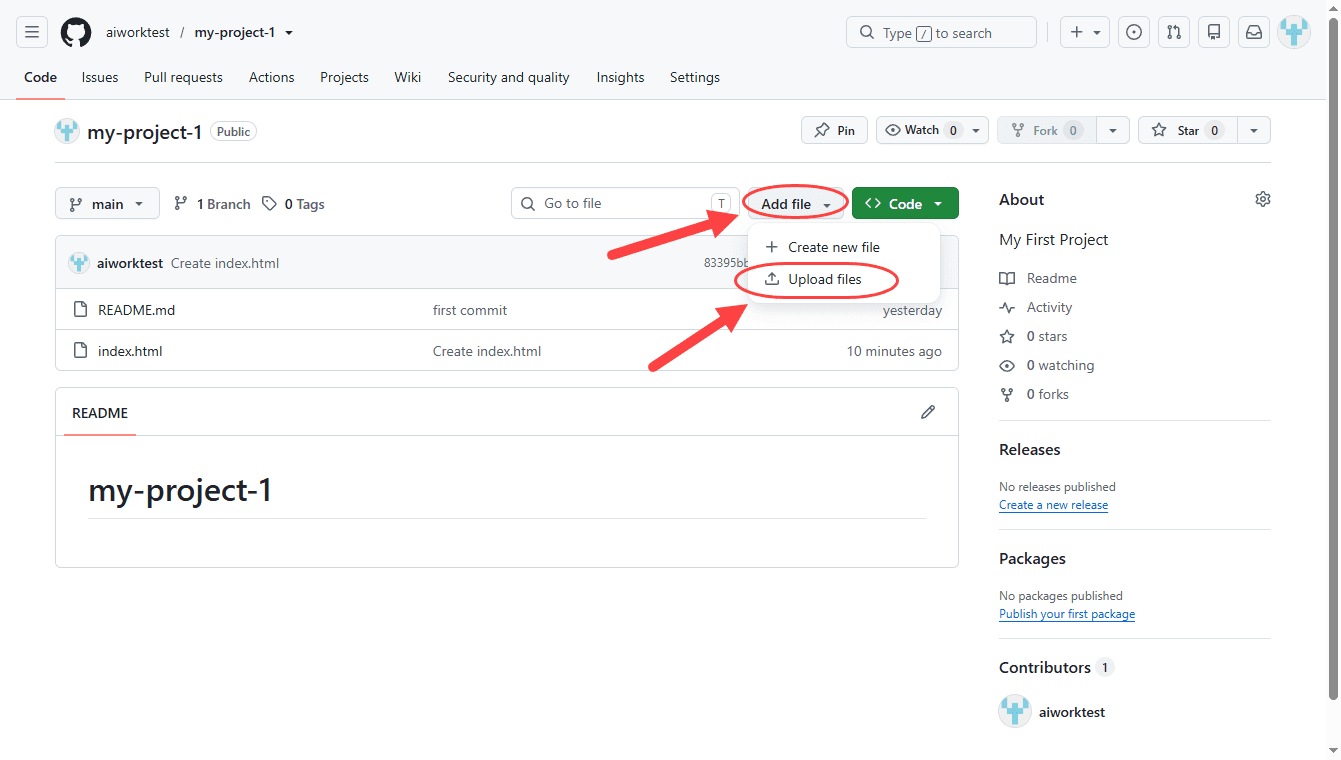
Task: Open my-project-1 repository title link
Action: (145, 132)
